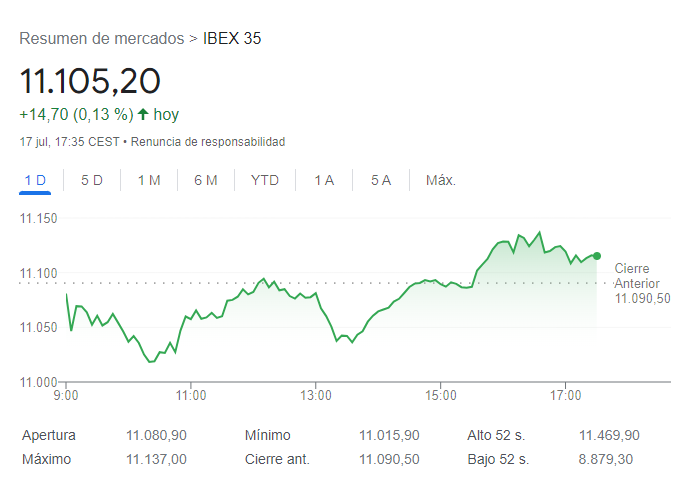Click the Máximo value 11.137,00
This screenshot has width=693, height=484.
pos(156,459)
